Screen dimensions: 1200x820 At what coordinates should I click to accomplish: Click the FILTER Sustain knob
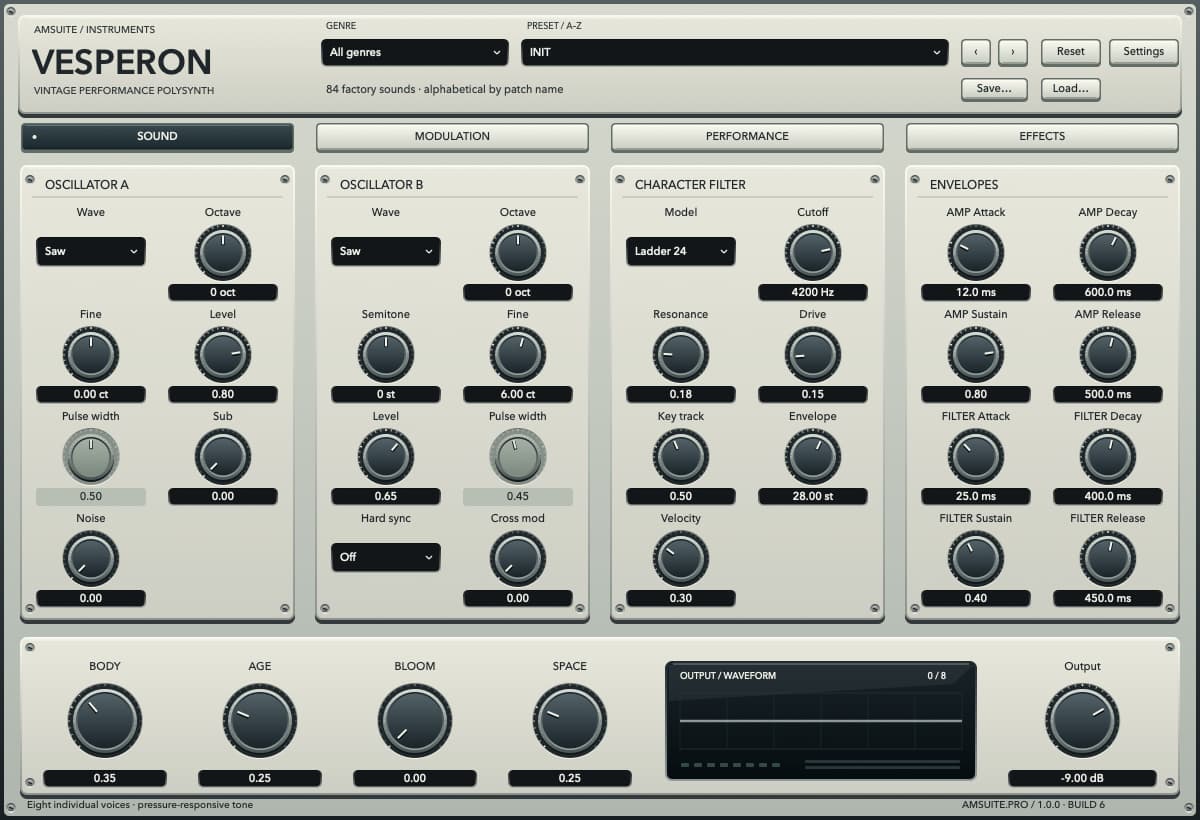[976, 558]
